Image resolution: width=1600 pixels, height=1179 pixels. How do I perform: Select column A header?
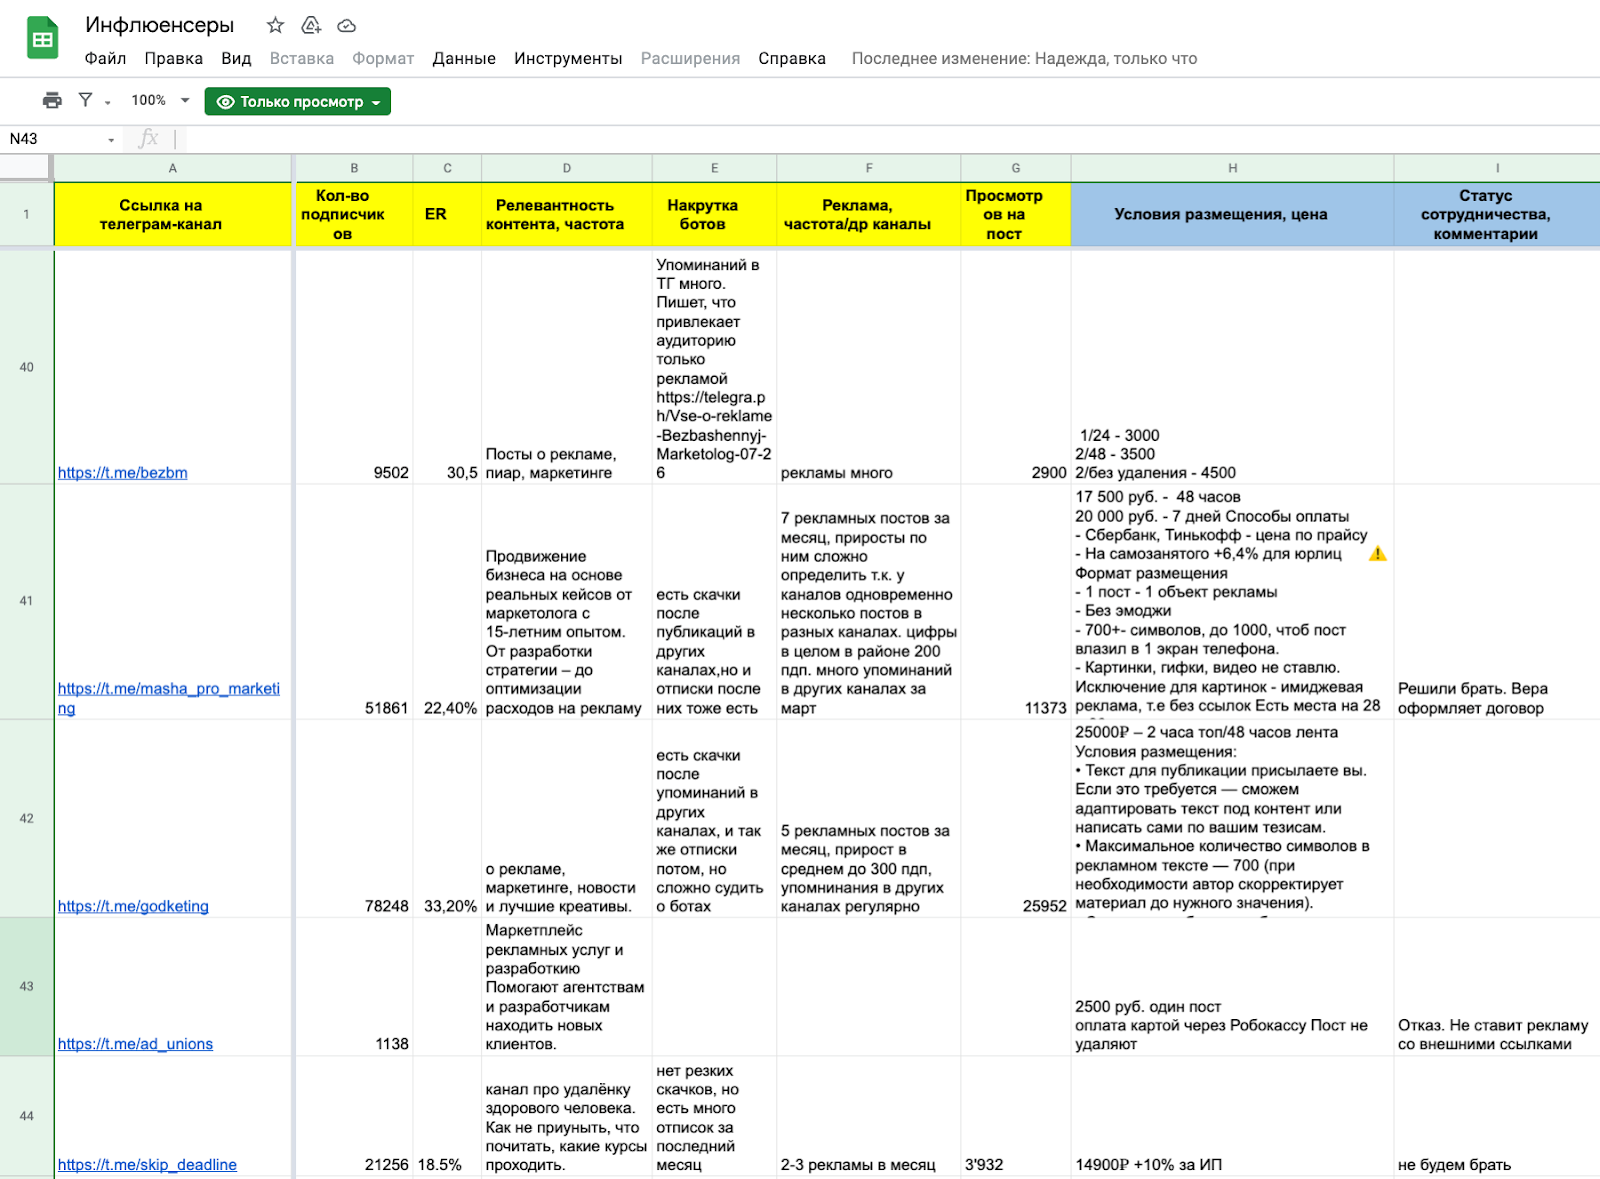[x=173, y=168]
